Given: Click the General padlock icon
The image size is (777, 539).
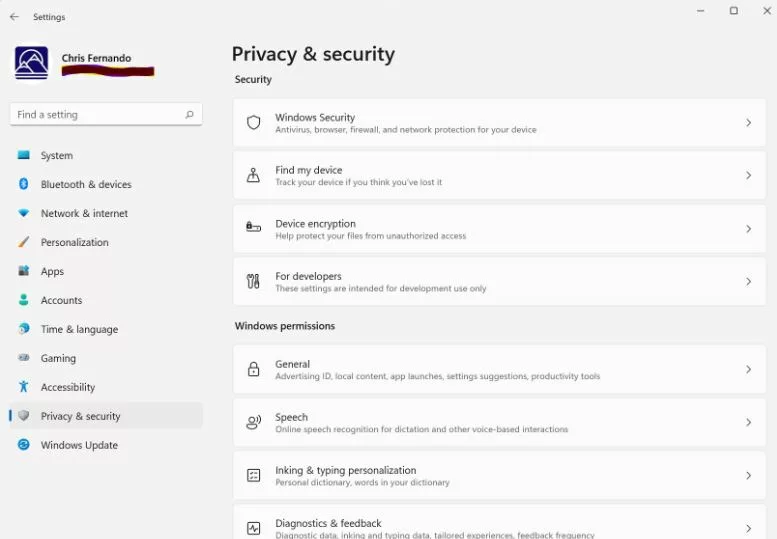Looking at the screenshot, I should point(253,369).
